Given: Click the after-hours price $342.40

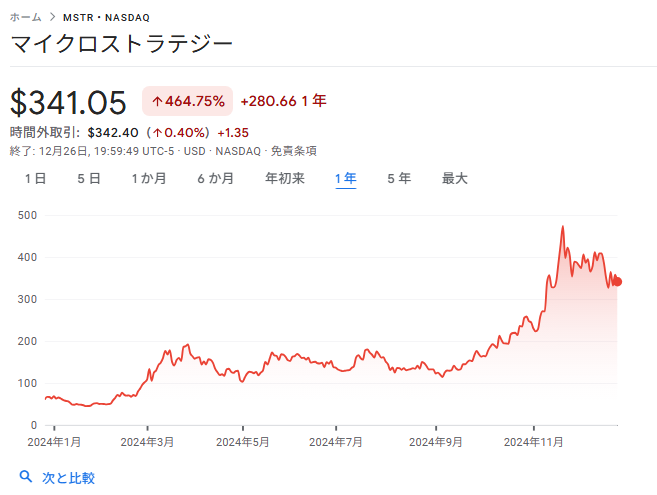Looking at the screenshot, I should pos(112,132).
